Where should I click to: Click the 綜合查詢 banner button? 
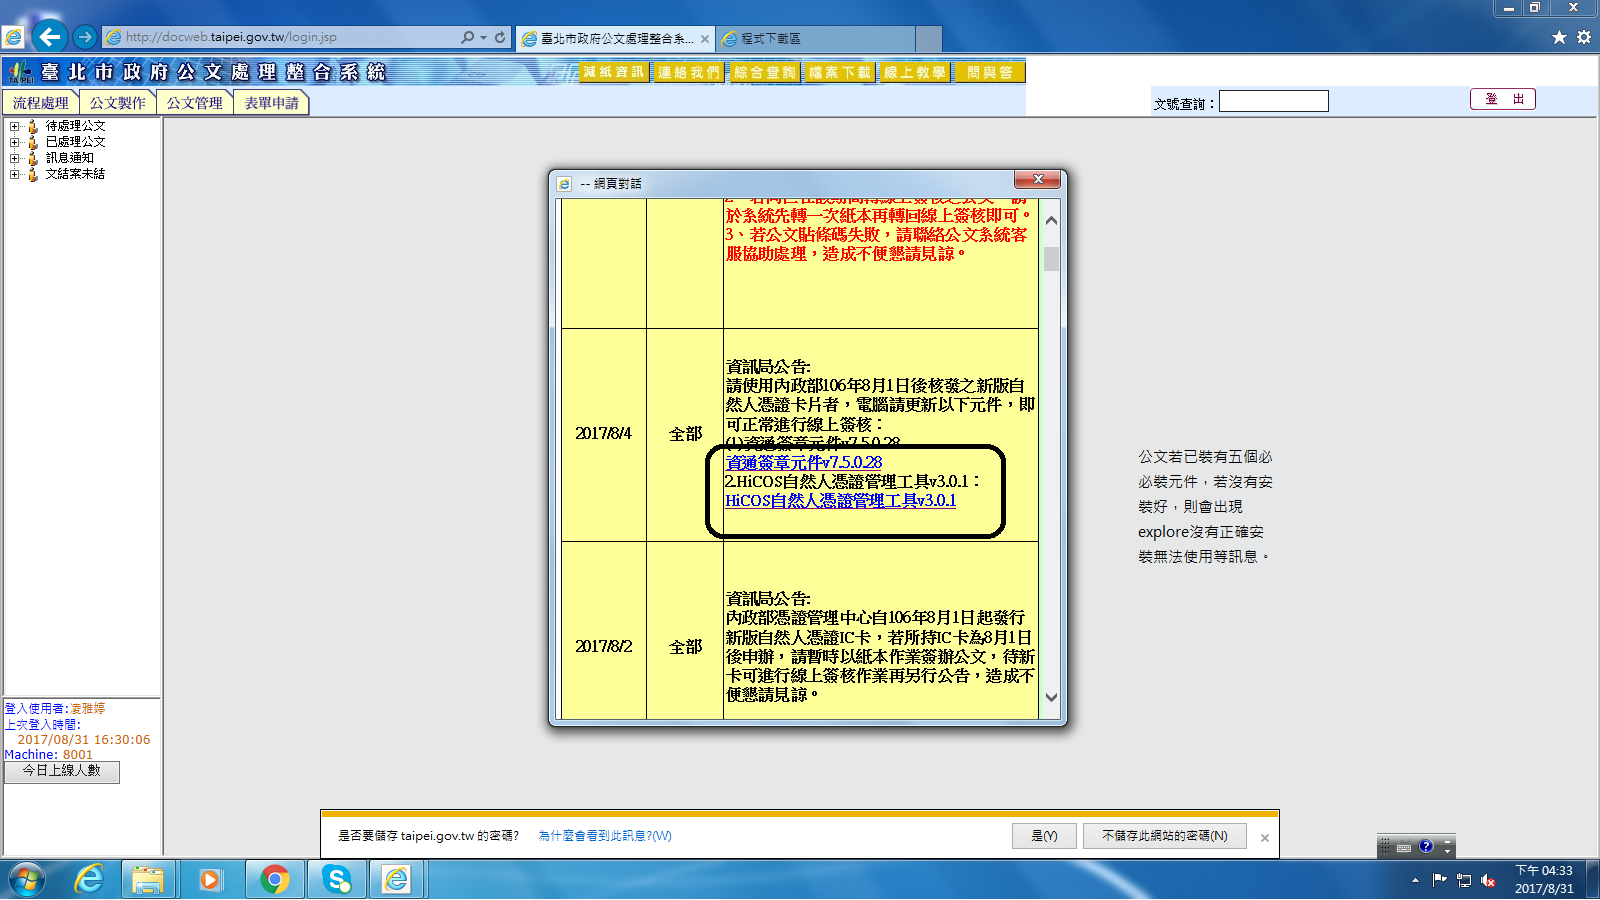coord(764,72)
